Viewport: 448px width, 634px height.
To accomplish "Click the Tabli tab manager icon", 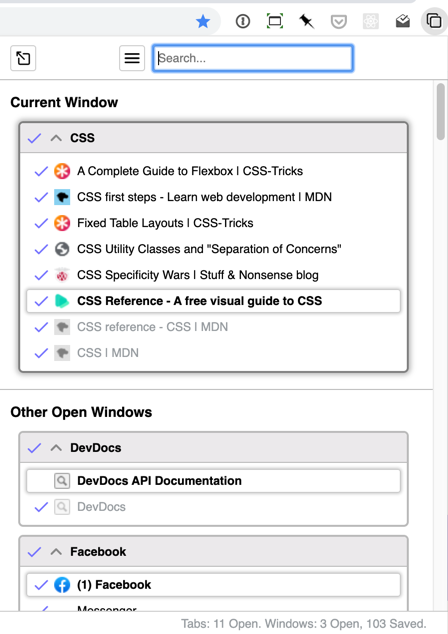I will point(434,21).
